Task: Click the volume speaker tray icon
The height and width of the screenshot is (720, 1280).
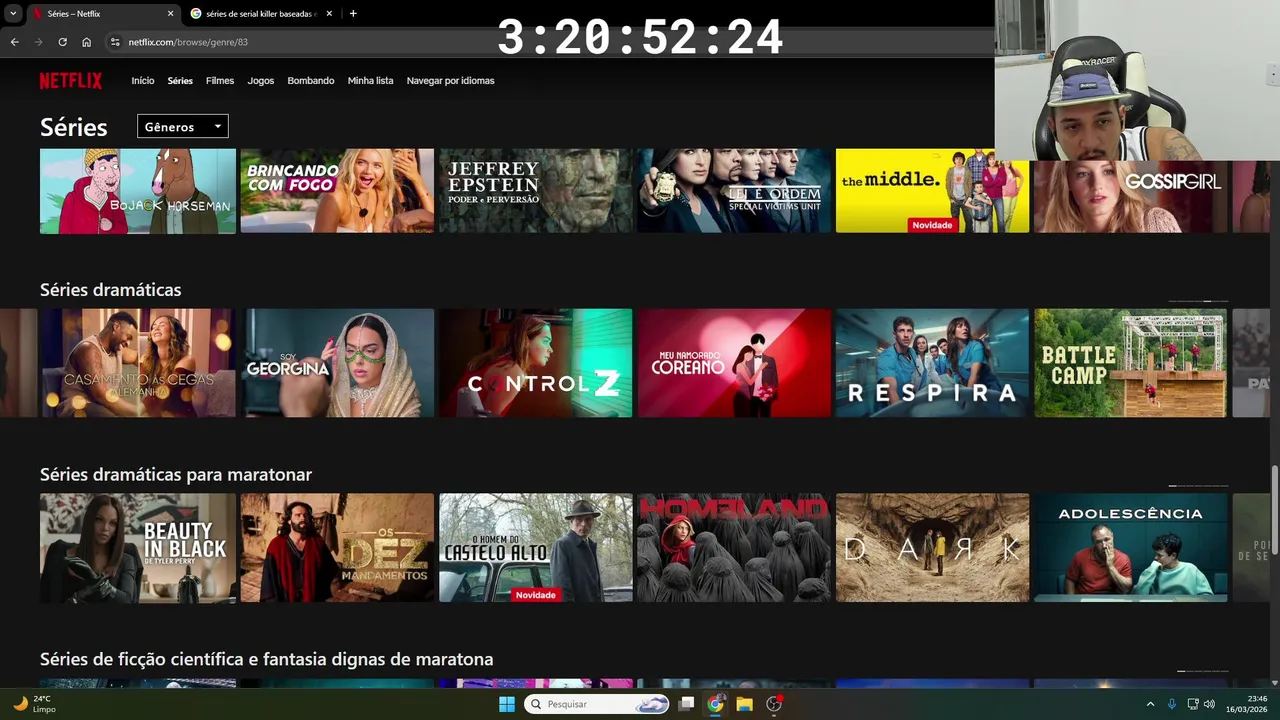Action: (x=1209, y=704)
